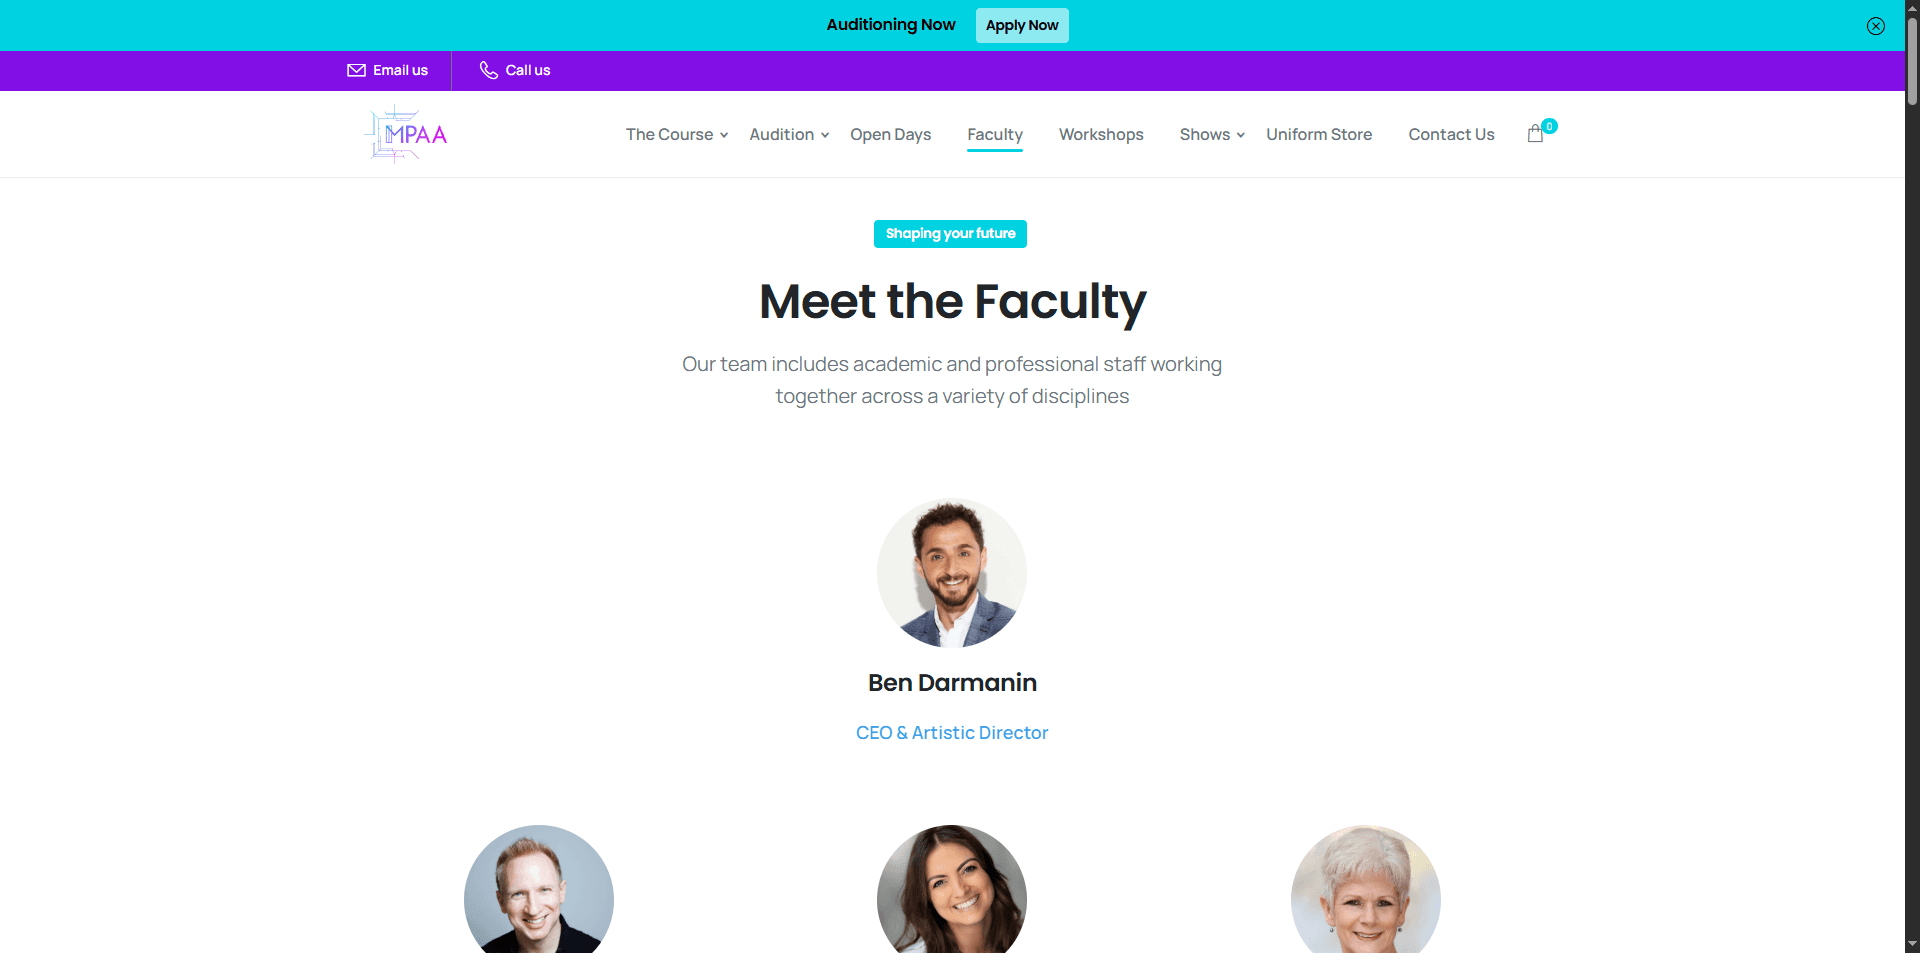The width and height of the screenshot is (1920, 953).
Task: Dismiss the Auditioning Now banner
Action: point(1876,26)
